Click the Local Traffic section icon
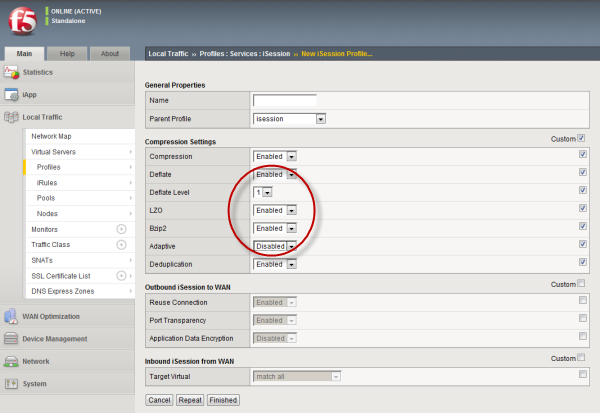600x413 pixels. click(12, 118)
